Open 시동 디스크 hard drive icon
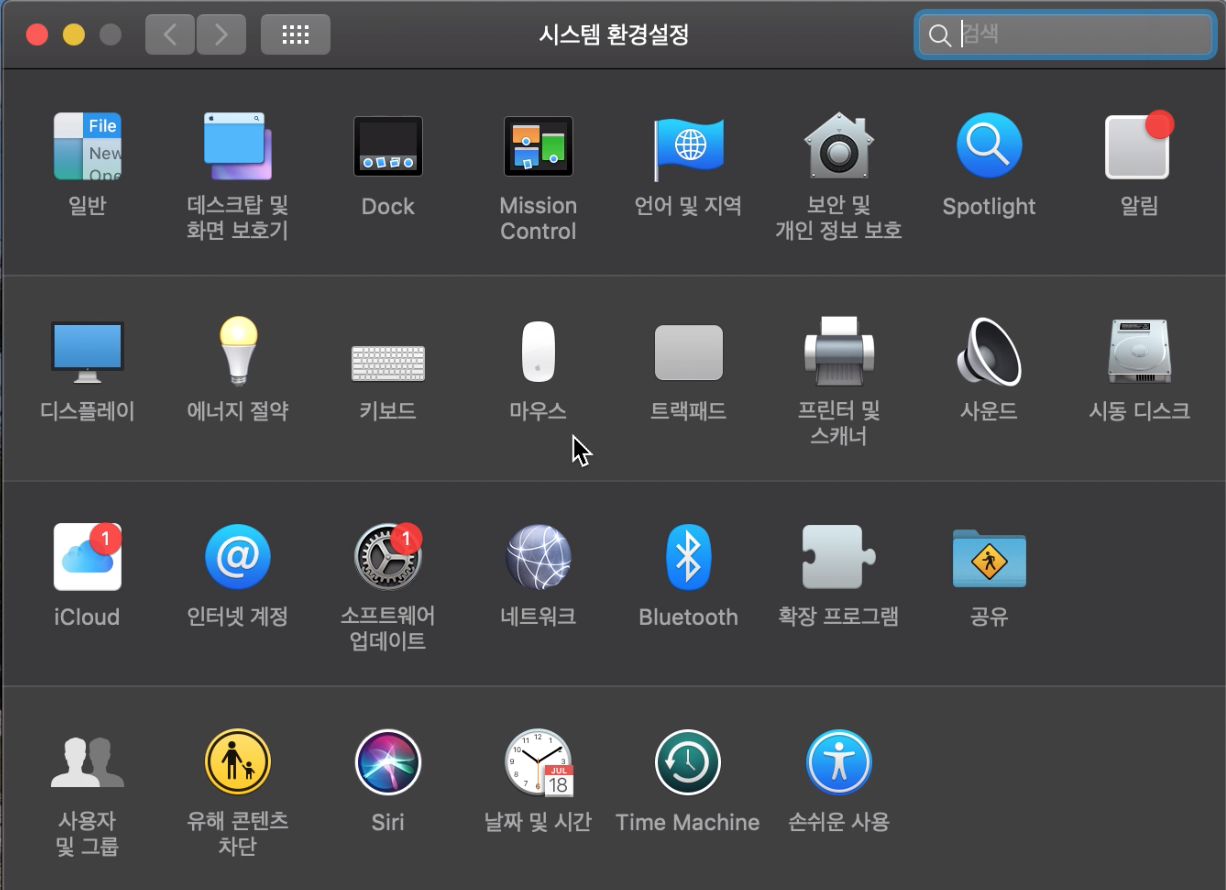 point(1139,352)
